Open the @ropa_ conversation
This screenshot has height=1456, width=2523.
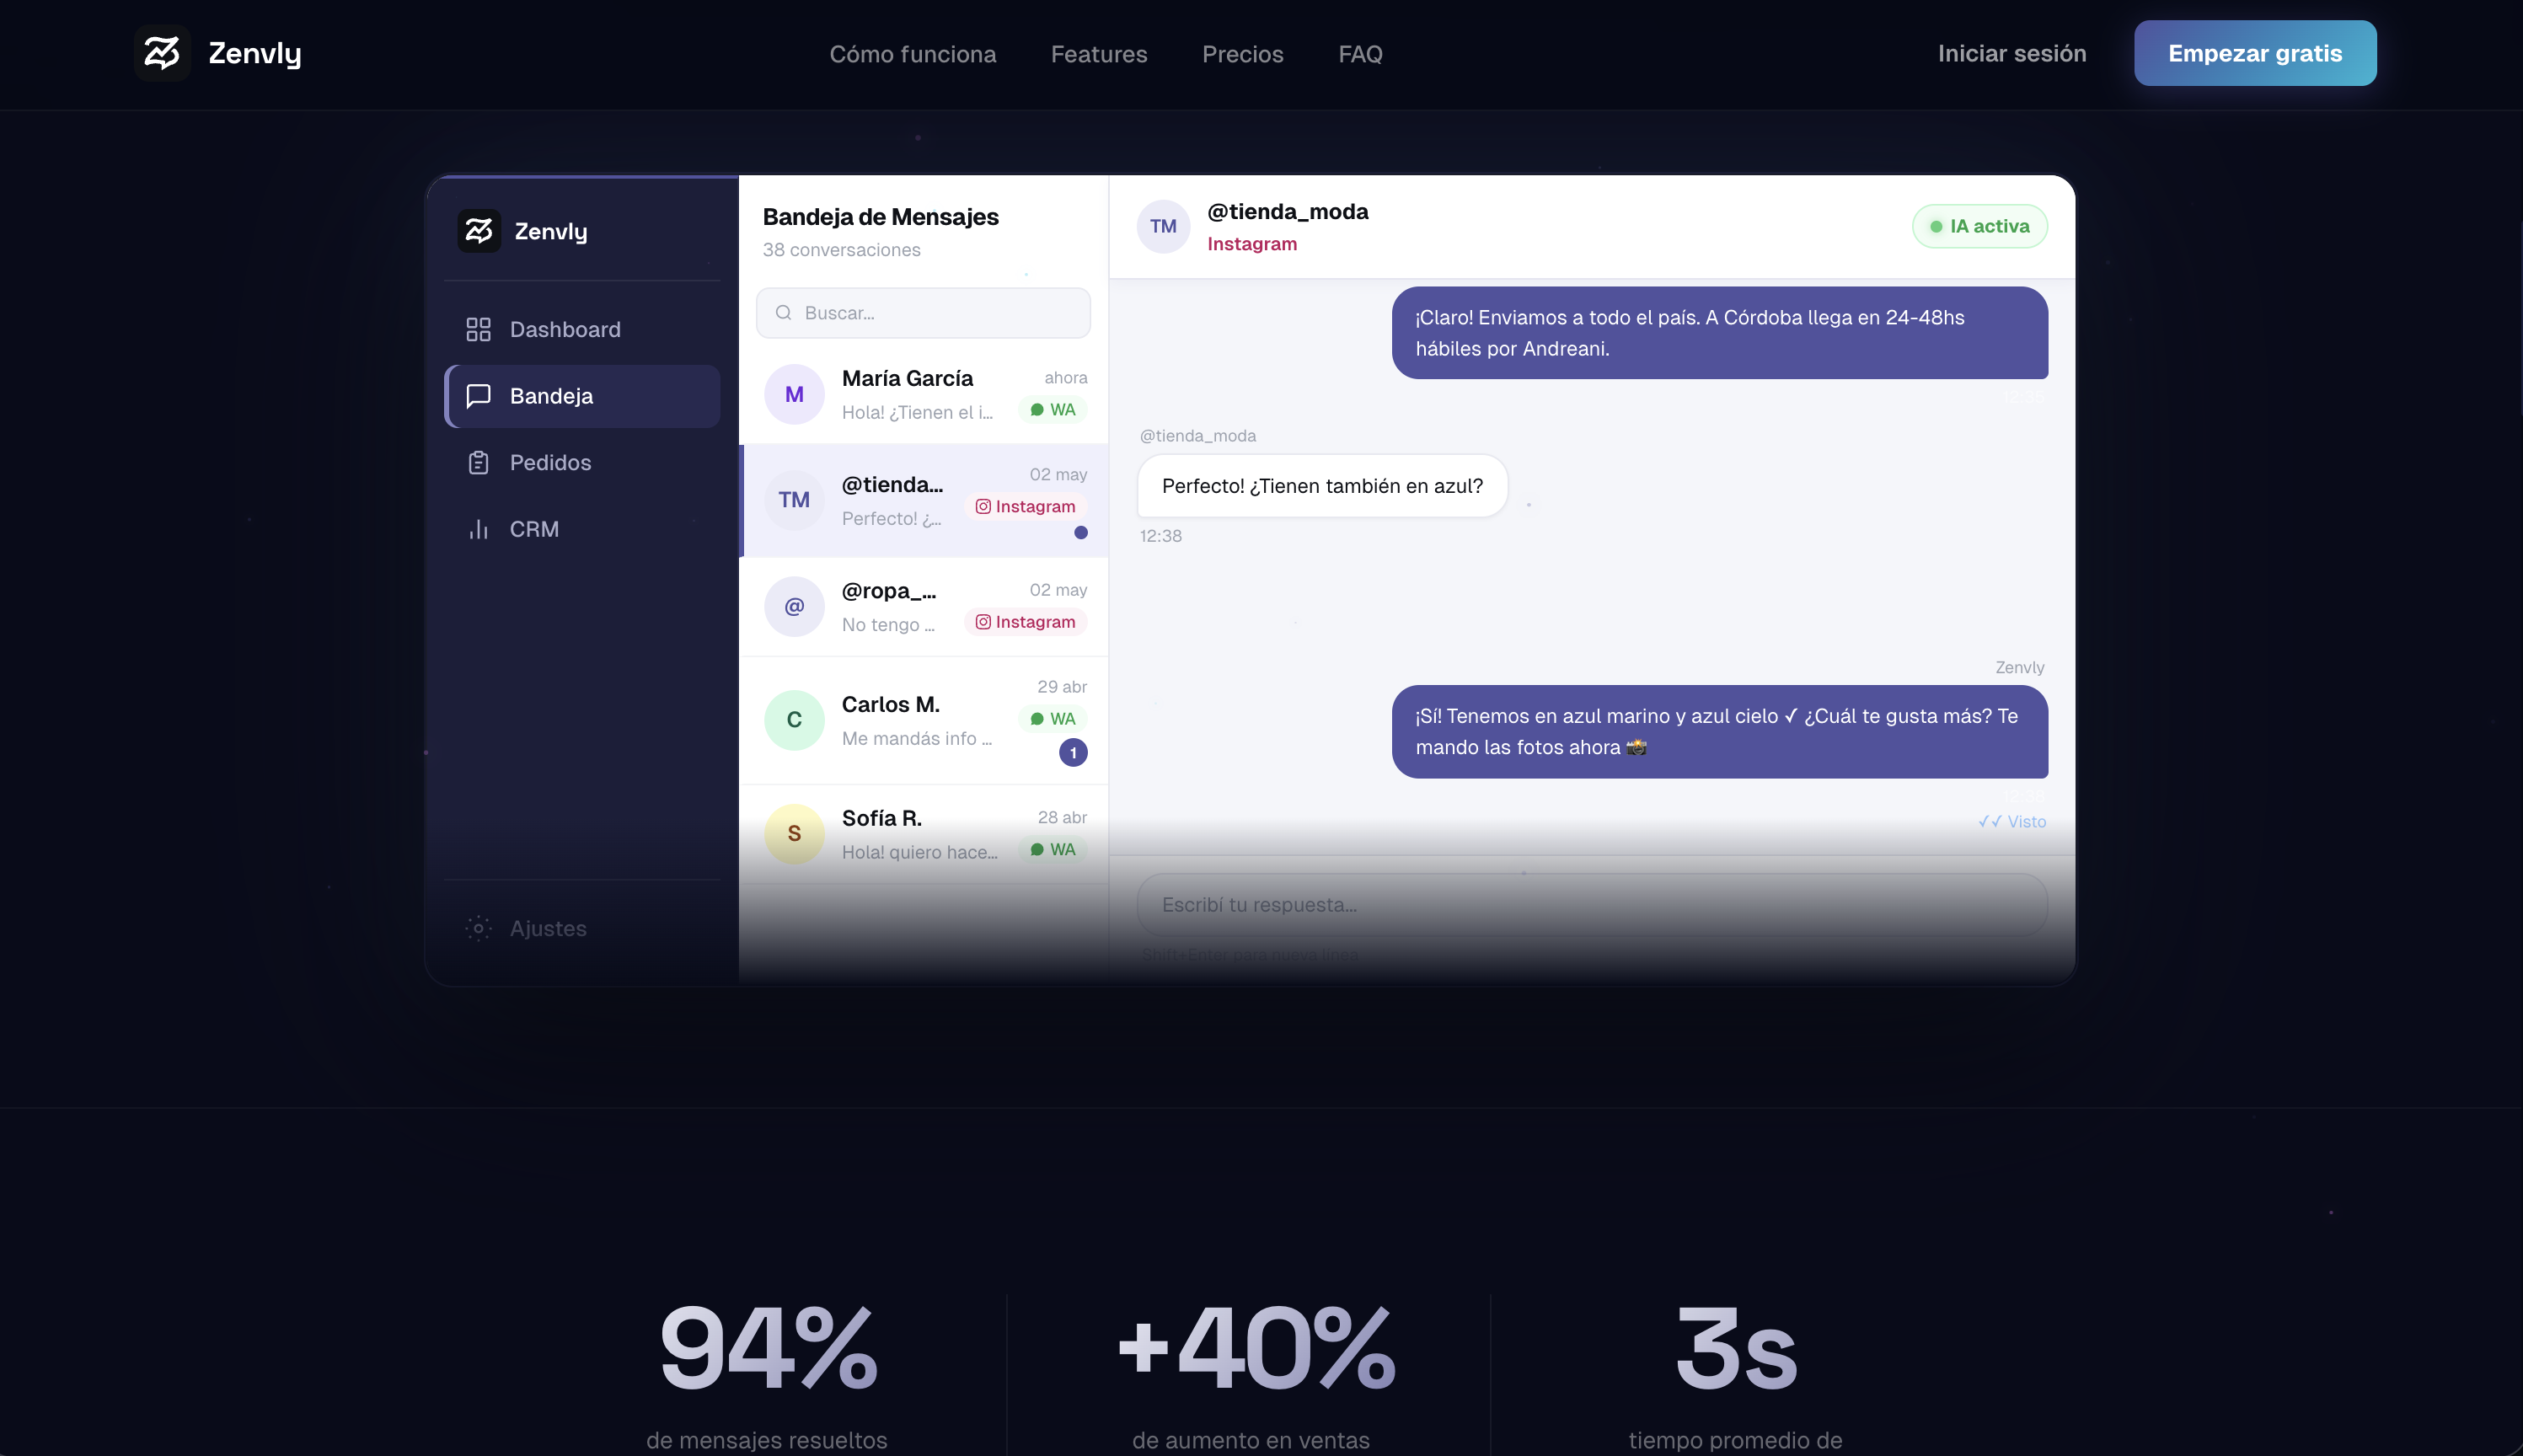coord(923,607)
